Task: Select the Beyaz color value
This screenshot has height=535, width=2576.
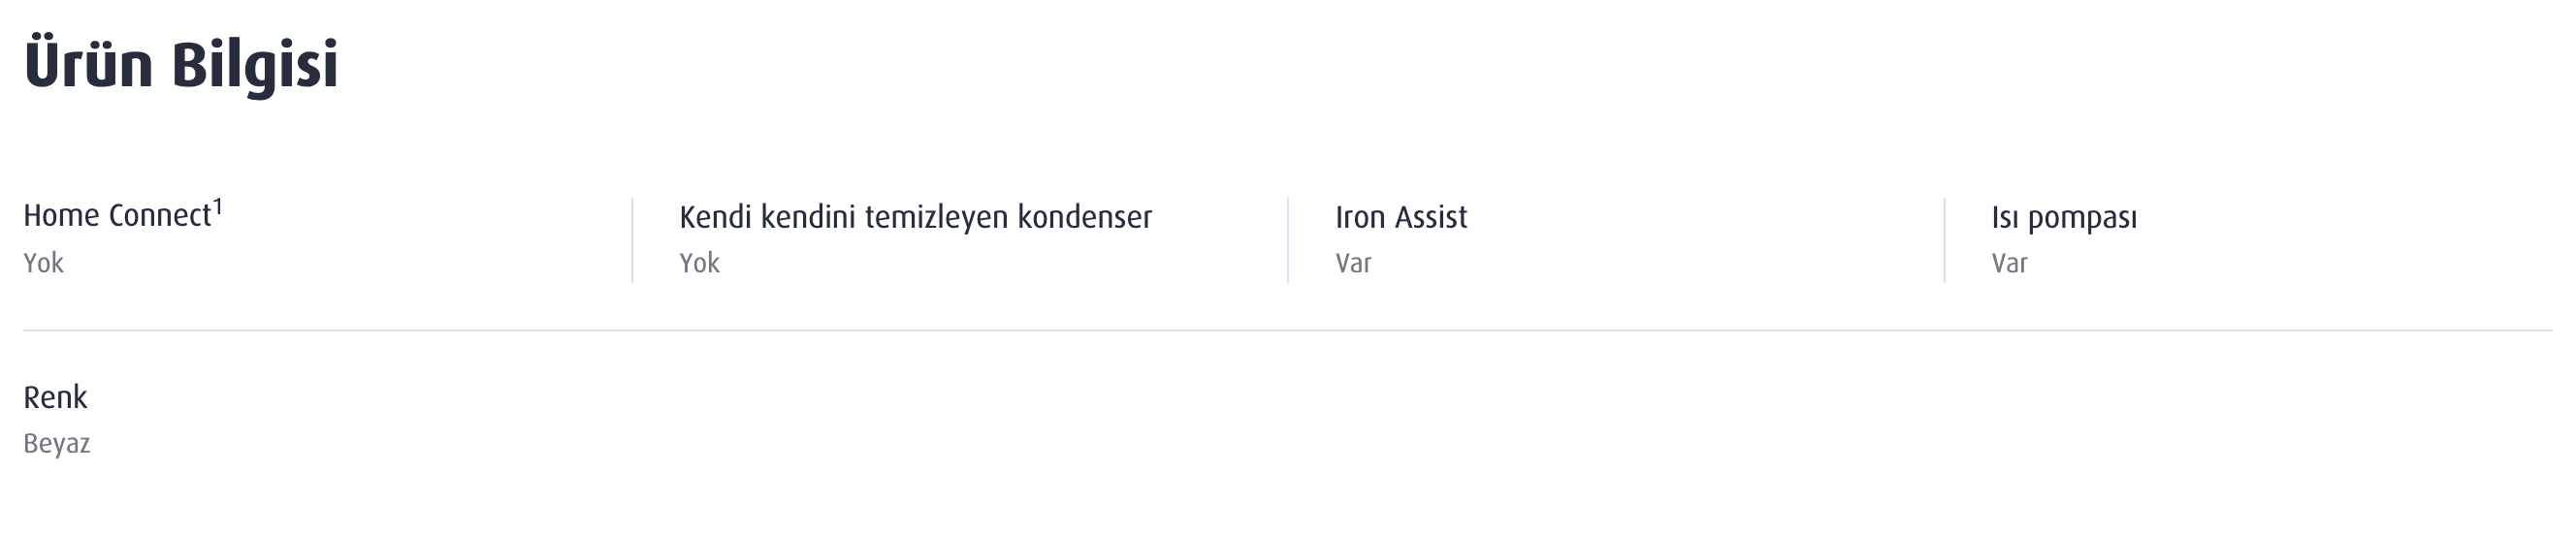Action: (57, 443)
